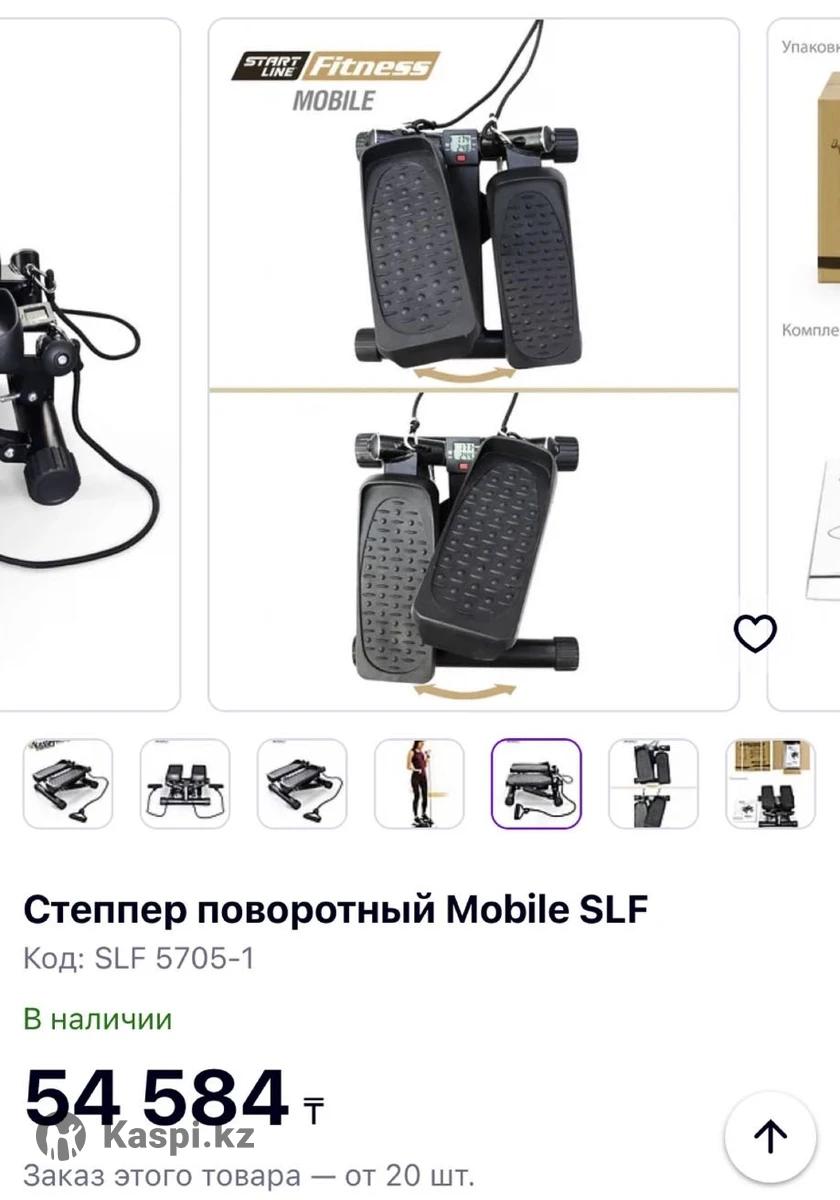Select first thumbnail of stepper with cords

(x=68, y=784)
